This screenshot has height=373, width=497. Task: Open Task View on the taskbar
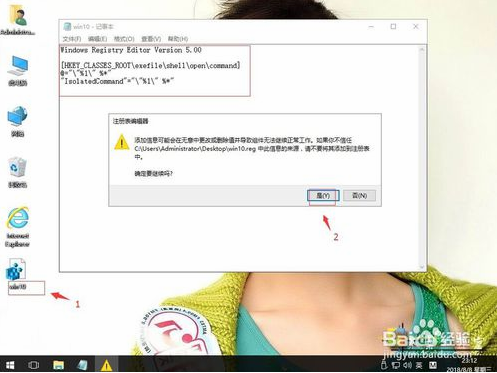[x=34, y=365]
